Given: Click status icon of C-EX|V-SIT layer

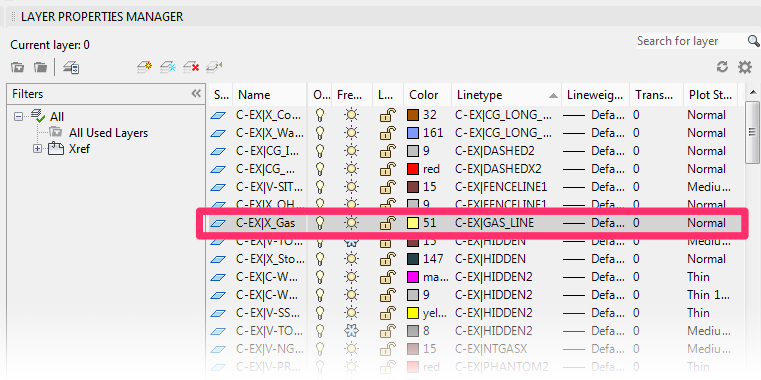Looking at the screenshot, I should [x=218, y=187].
